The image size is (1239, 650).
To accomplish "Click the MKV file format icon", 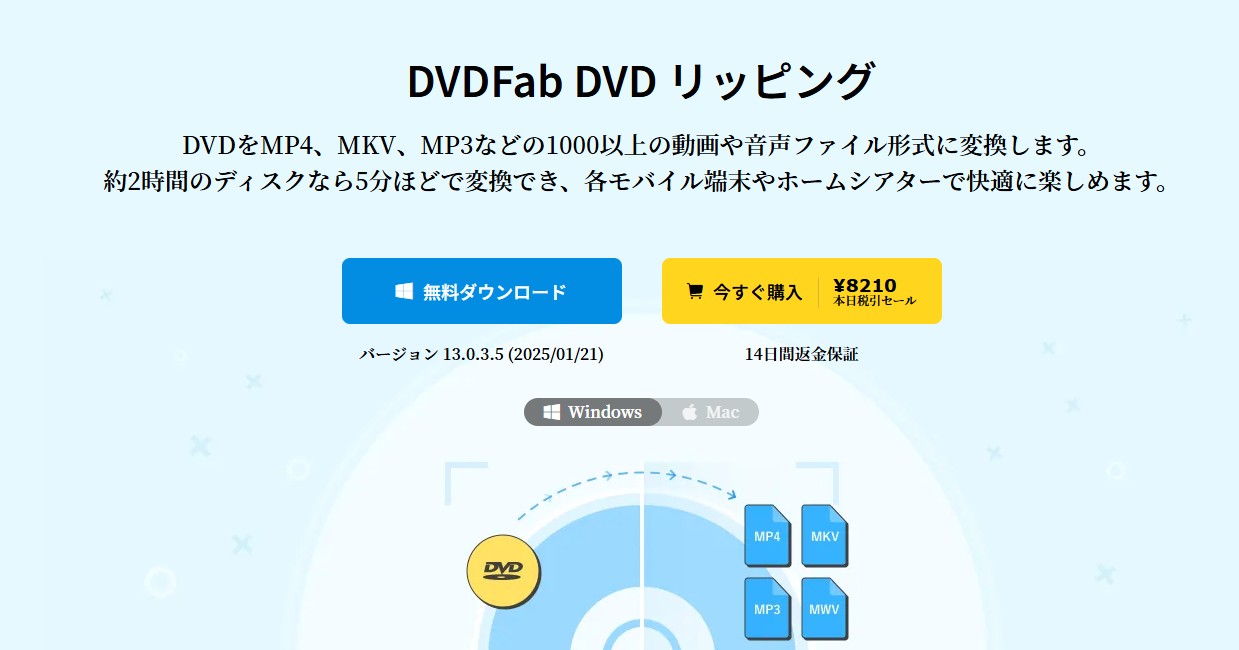I will click(824, 536).
